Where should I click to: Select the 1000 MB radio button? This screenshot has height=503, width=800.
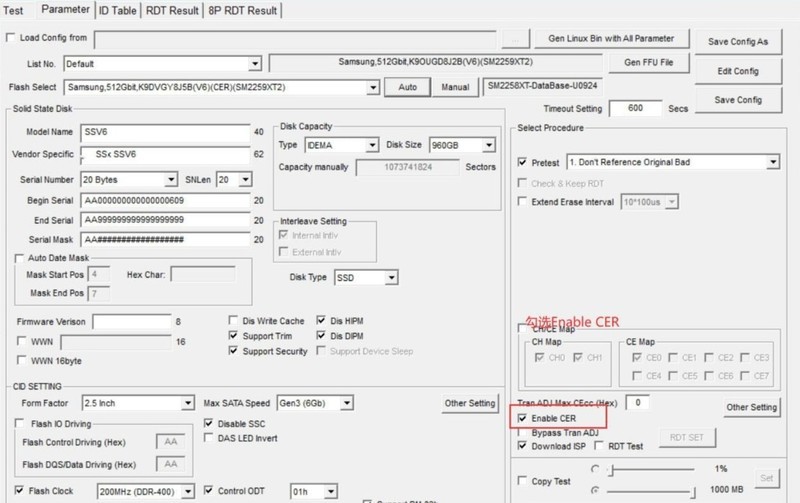(x=595, y=490)
